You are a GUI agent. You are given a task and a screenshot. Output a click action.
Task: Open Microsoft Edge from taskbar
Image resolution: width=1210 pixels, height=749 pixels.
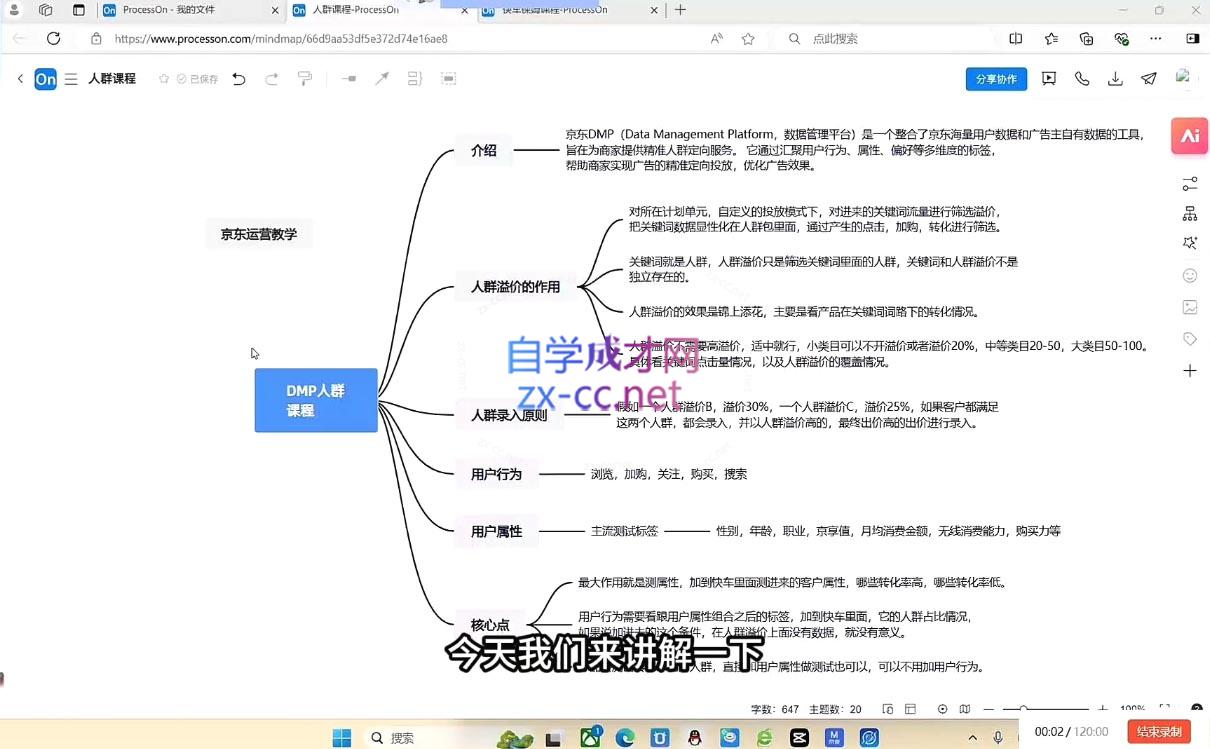625,738
